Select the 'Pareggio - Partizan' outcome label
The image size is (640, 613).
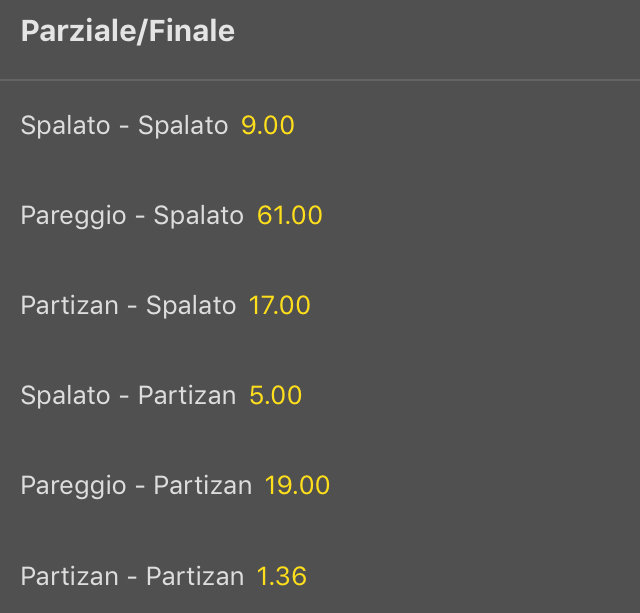click(136, 486)
